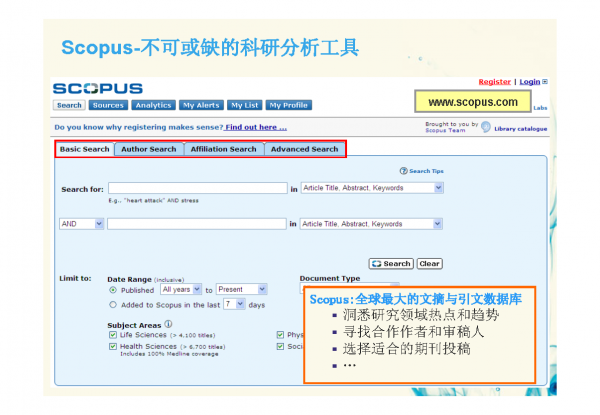600x415 pixels.
Task: Click the Search button beside Clear
Action: pyautogui.click(x=391, y=264)
